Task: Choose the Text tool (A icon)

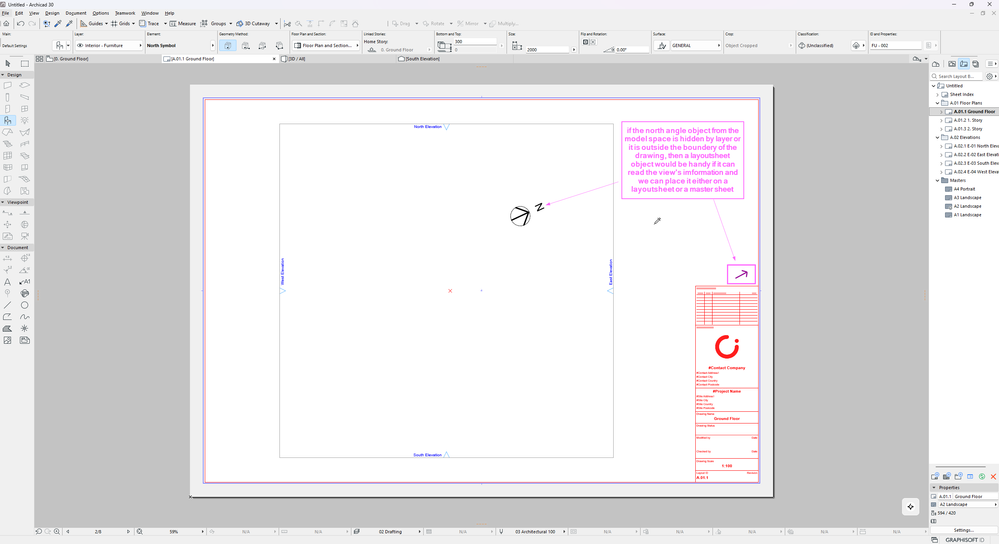Action: click(x=8, y=282)
